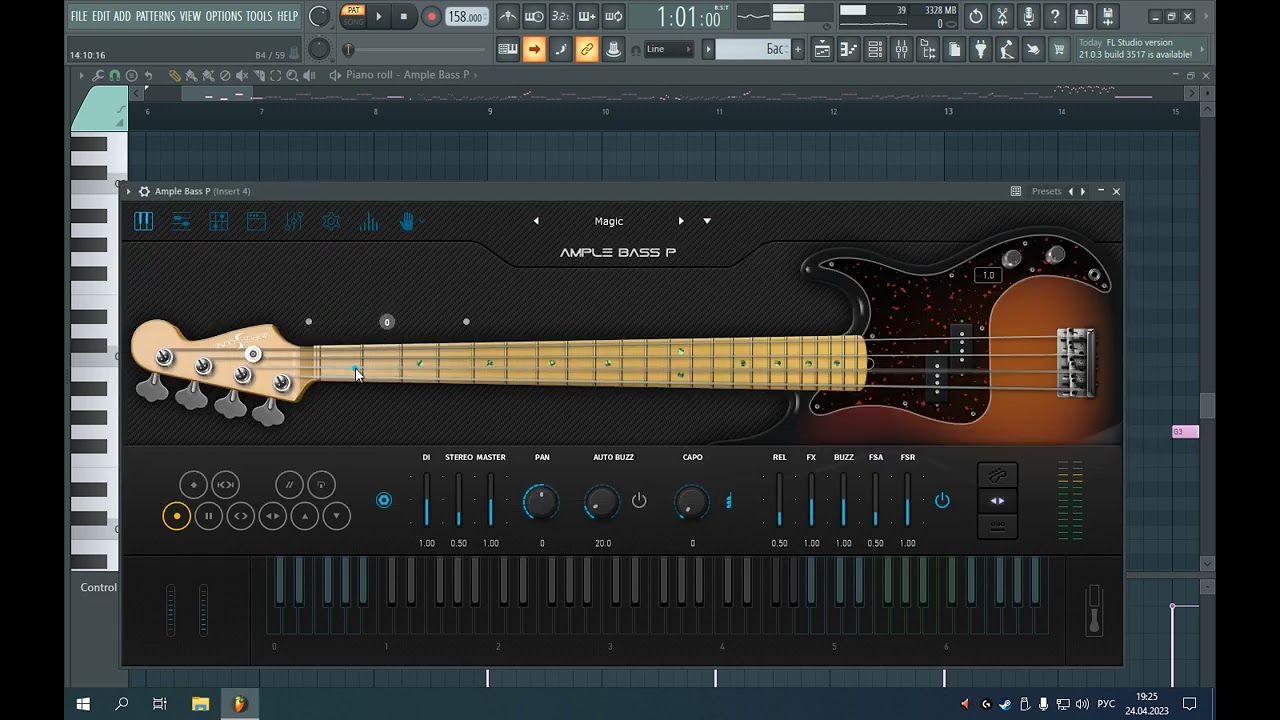Open the Ample Bass P hand icon panel
The width and height of the screenshot is (1280, 720).
click(x=407, y=222)
